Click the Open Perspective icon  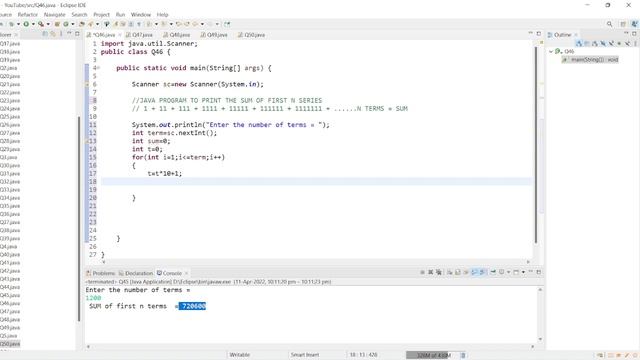click(623, 24)
